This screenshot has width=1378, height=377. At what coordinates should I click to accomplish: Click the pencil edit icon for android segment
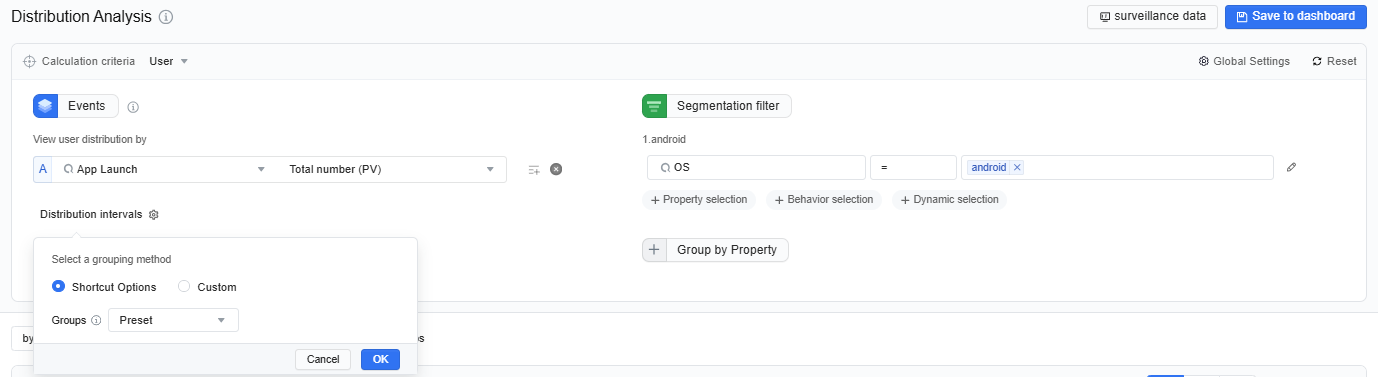(x=1291, y=168)
